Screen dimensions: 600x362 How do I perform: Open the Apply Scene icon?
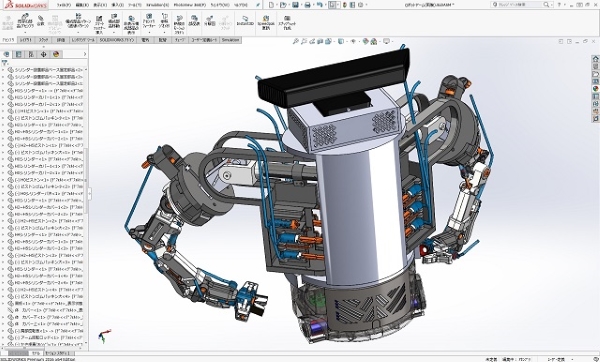pyautogui.click(x=374, y=41)
